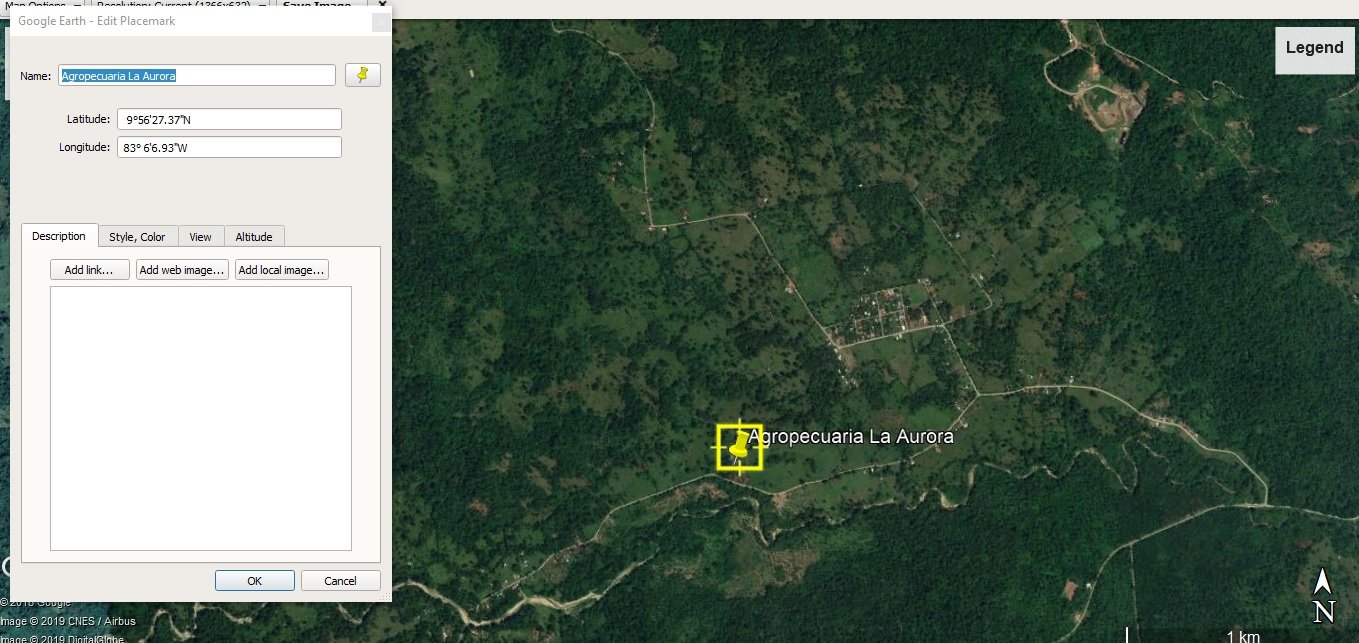1359x643 pixels.
Task: Confirm placemark with the OK button
Action: (254, 581)
